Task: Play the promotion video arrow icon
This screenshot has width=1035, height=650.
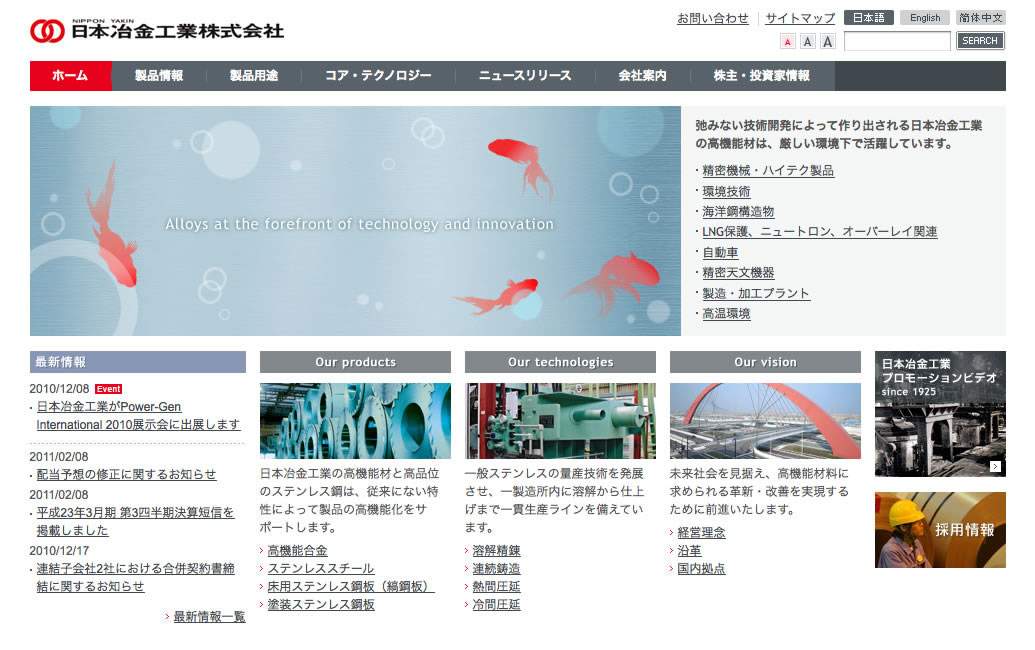Action: [x=995, y=467]
